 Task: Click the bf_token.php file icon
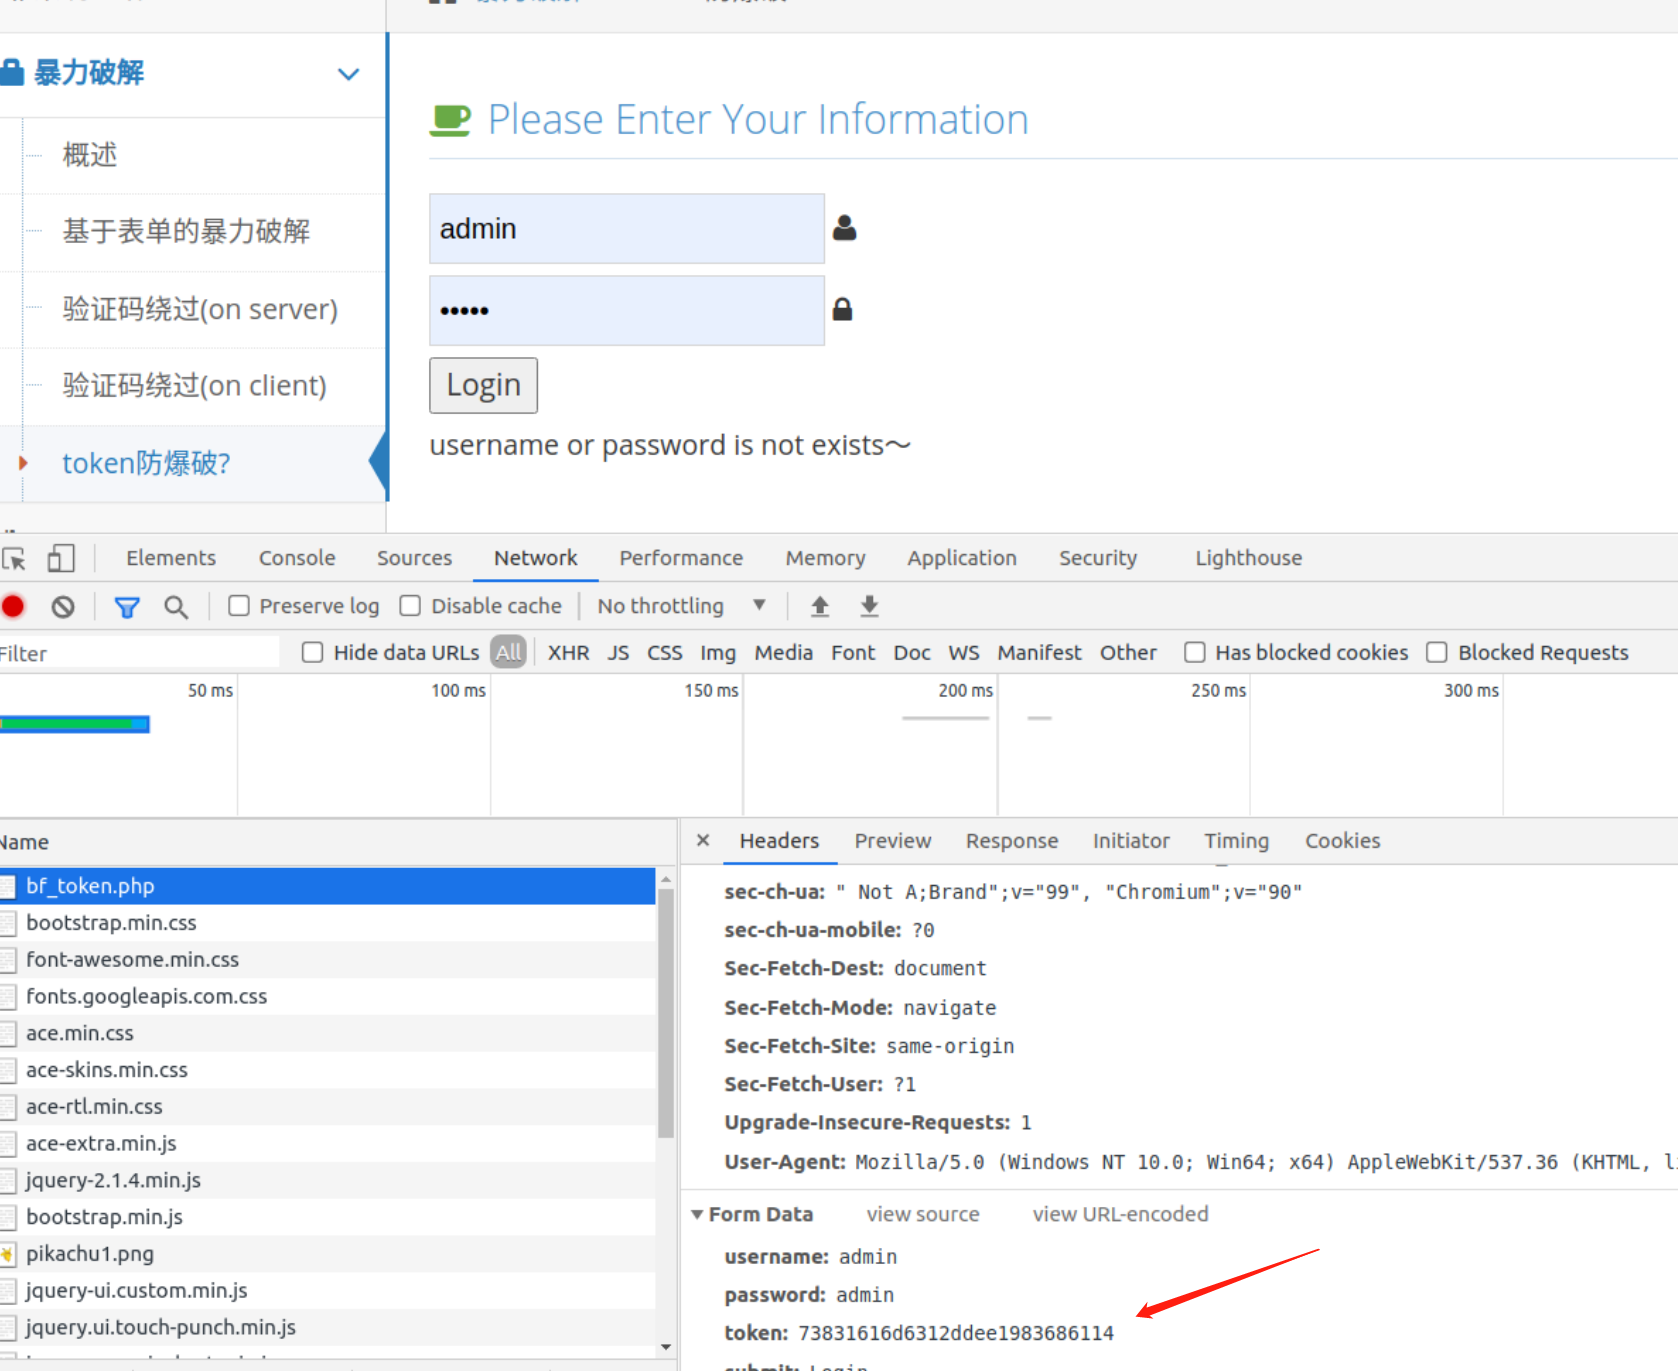pyautogui.click(x=8, y=886)
